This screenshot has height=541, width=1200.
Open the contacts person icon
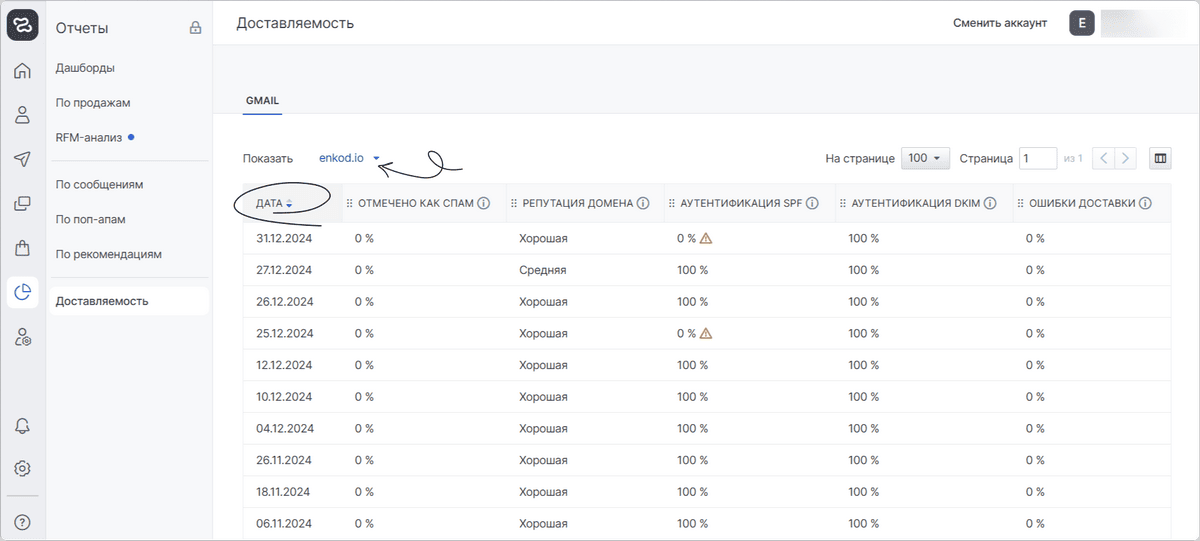tap(22, 115)
